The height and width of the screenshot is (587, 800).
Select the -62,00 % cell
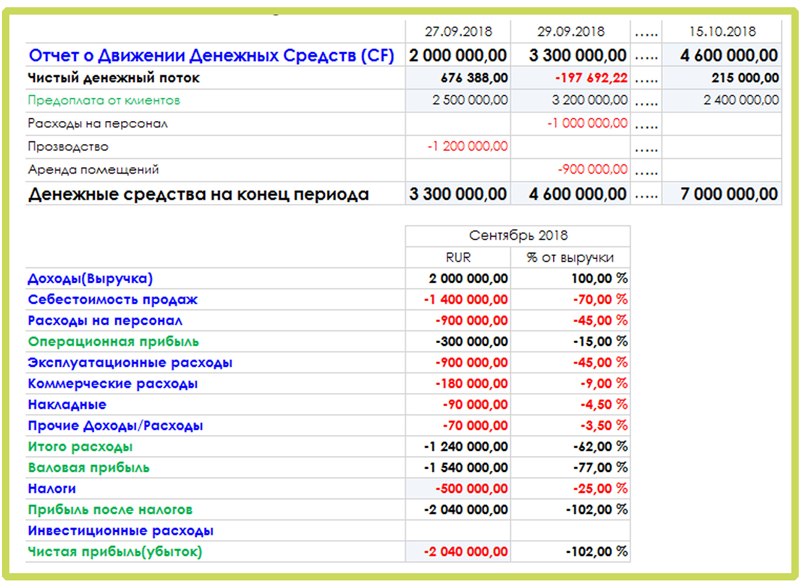click(570, 446)
